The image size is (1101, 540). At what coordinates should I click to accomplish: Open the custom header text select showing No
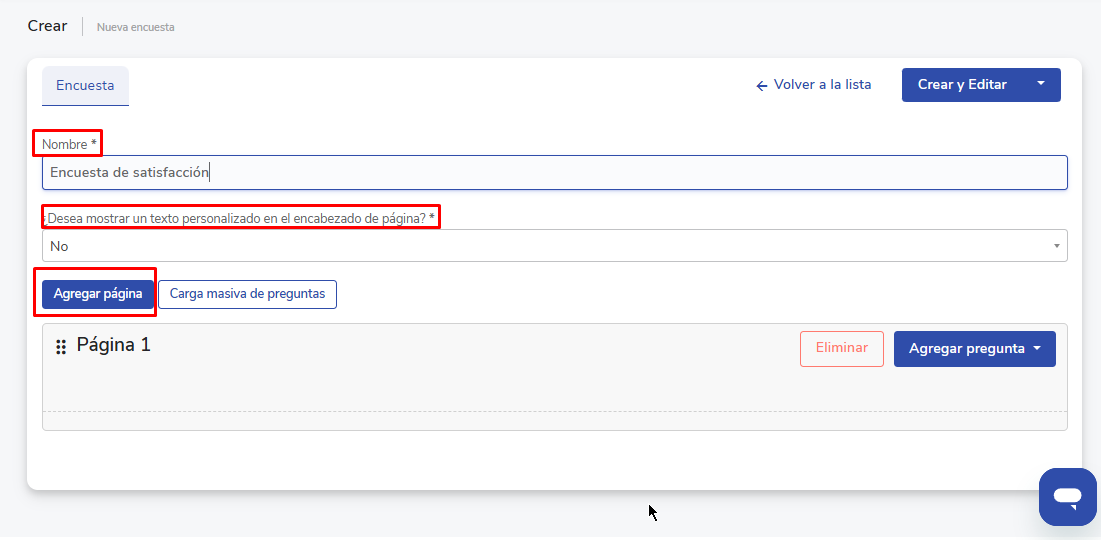click(x=554, y=246)
